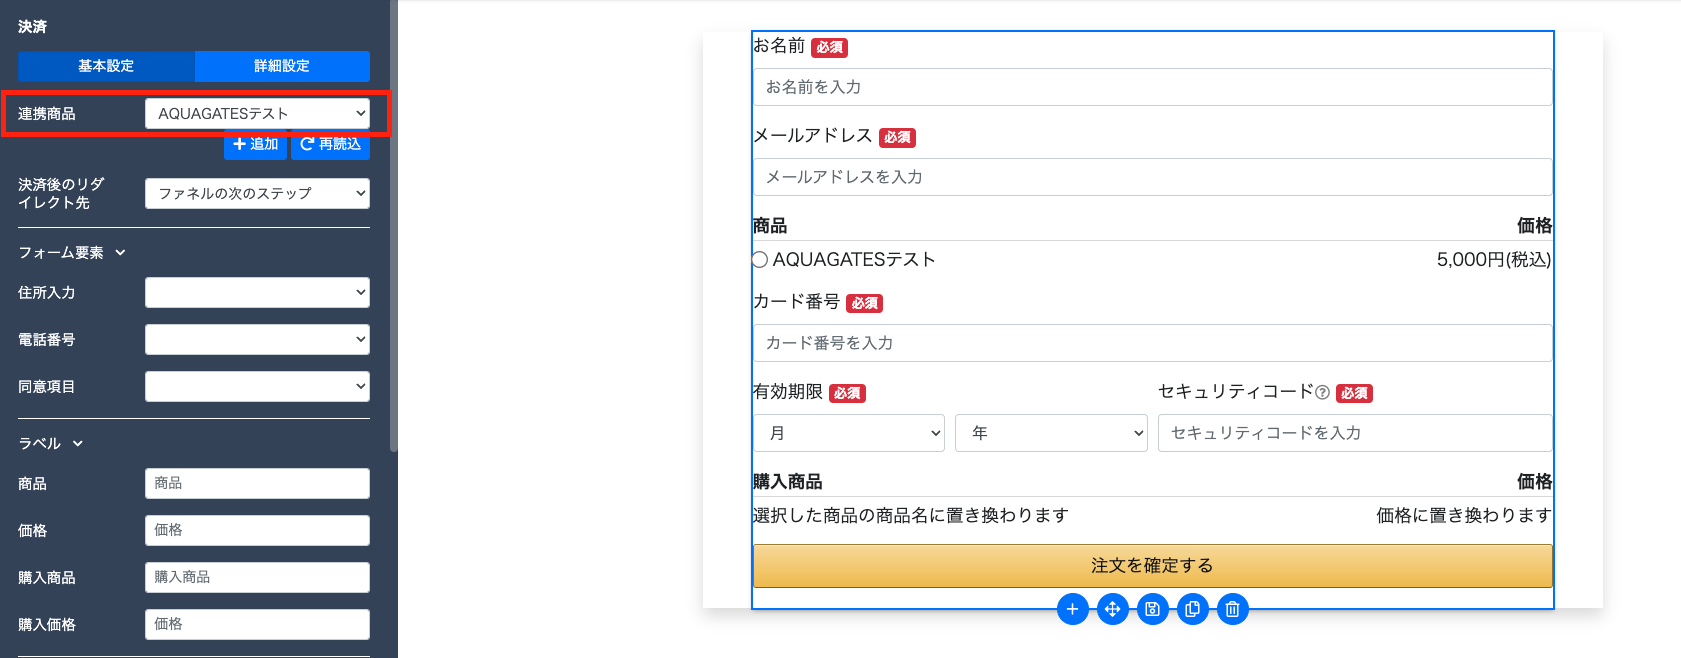Open the expiry month 月 dropdown

848,433
